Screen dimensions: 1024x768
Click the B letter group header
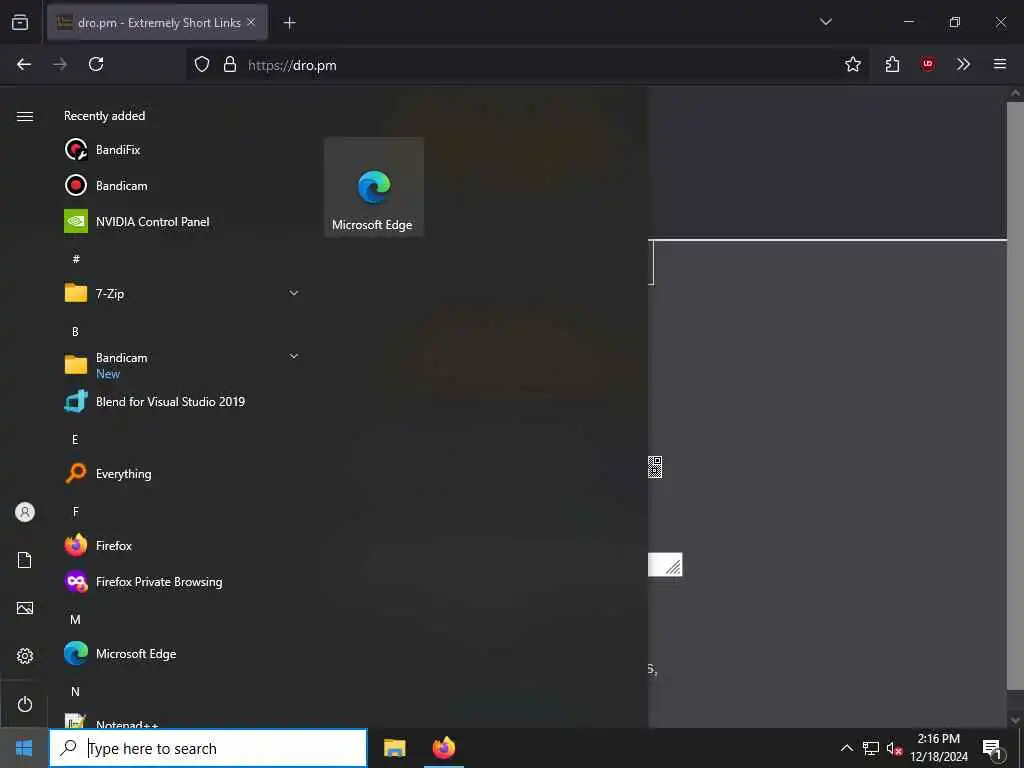coord(75,331)
